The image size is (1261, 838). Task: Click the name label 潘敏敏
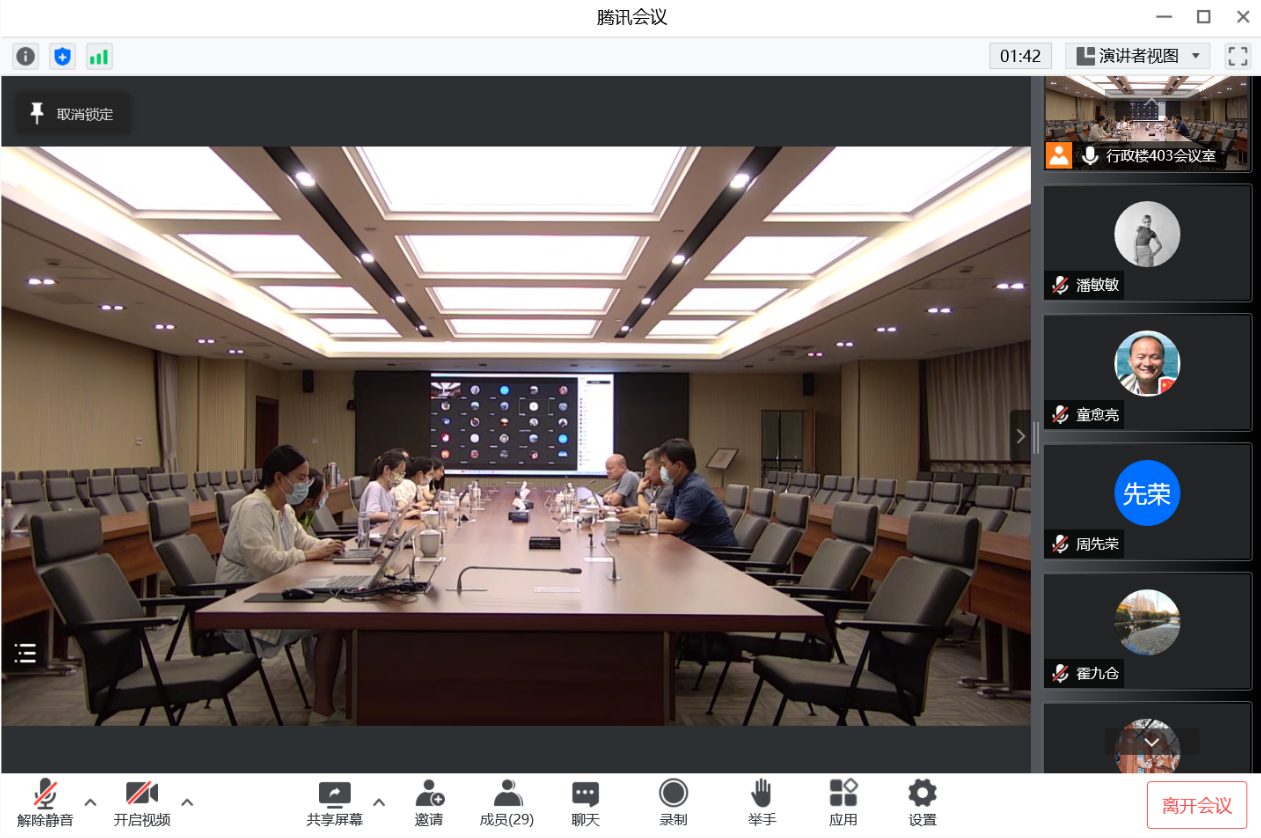1097,286
